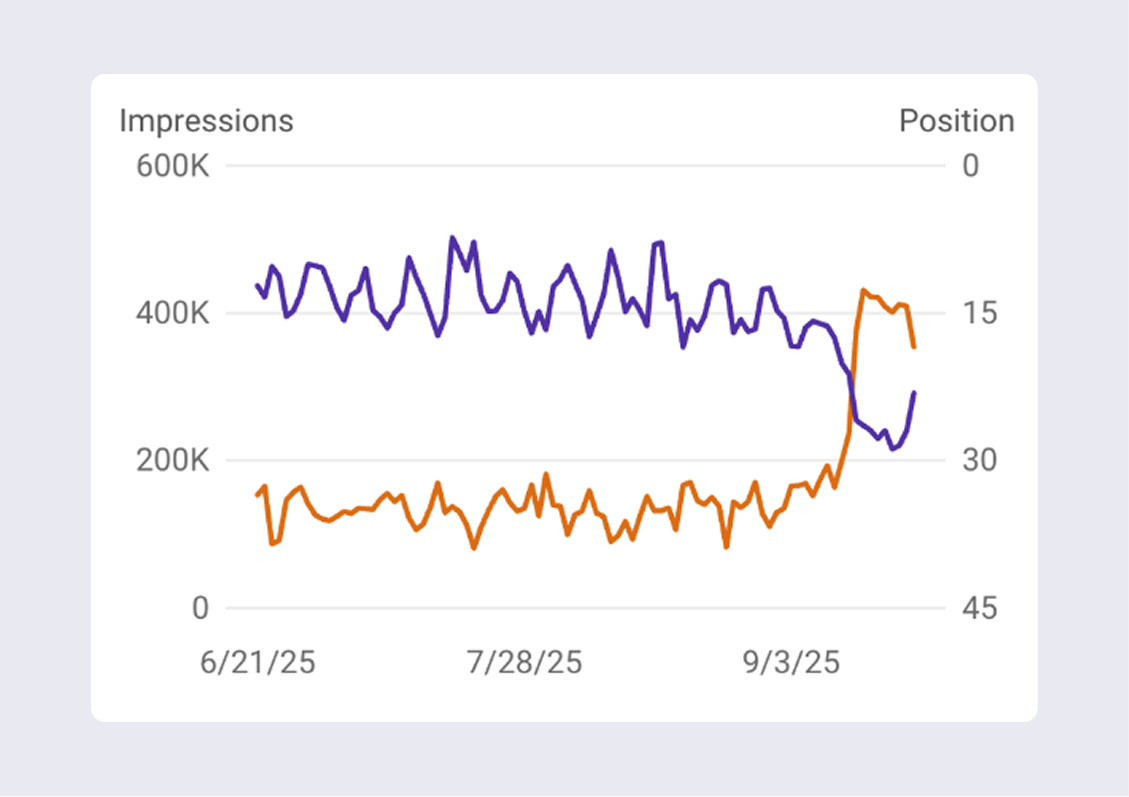Click the Position axis title
This screenshot has width=1129, height=797.
tap(956, 121)
